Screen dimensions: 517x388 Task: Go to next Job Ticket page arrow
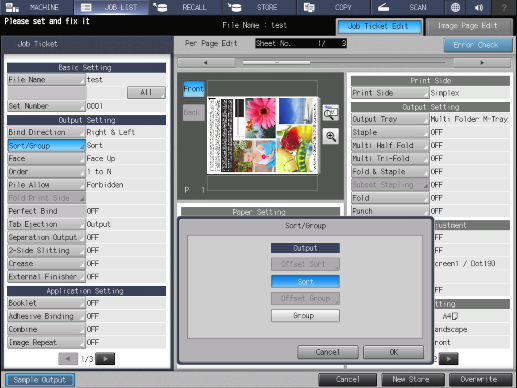pyautogui.click(x=105, y=359)
